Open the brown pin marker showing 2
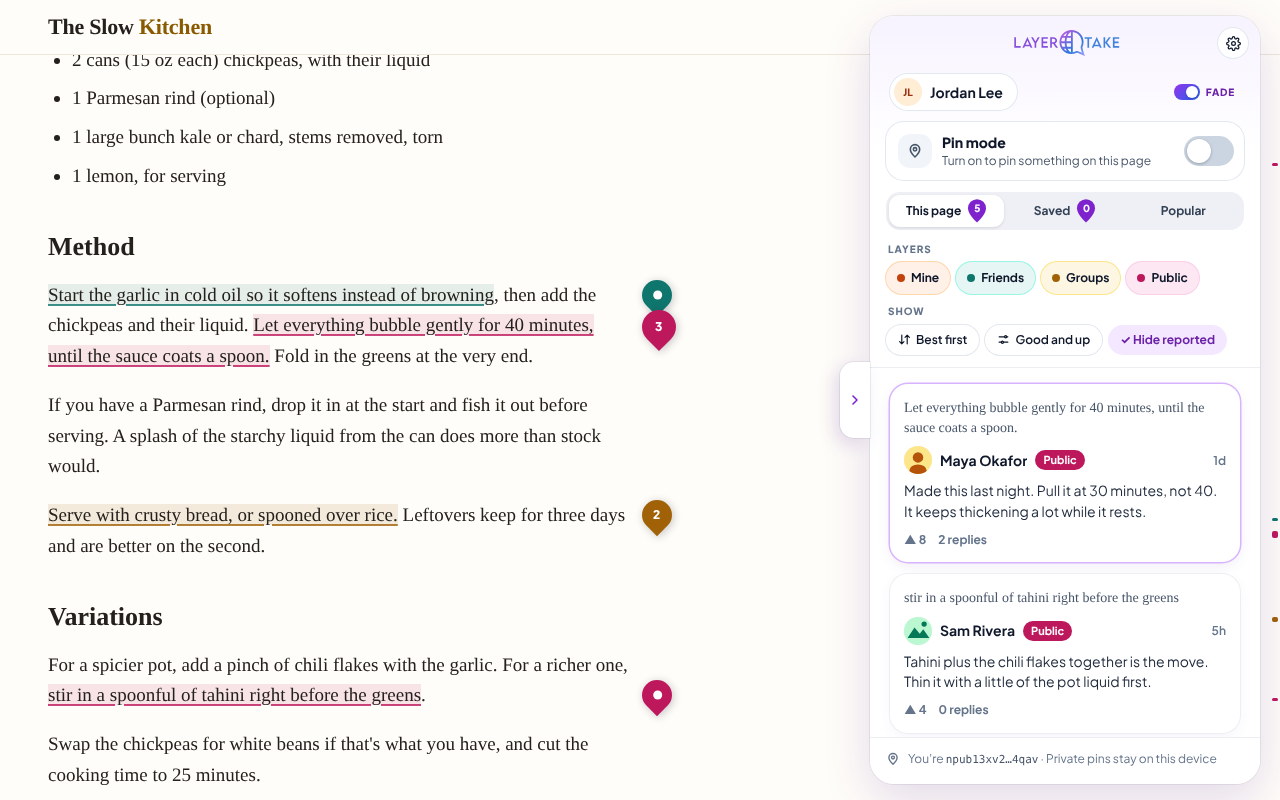1280x800 pixels. [657, 517]
